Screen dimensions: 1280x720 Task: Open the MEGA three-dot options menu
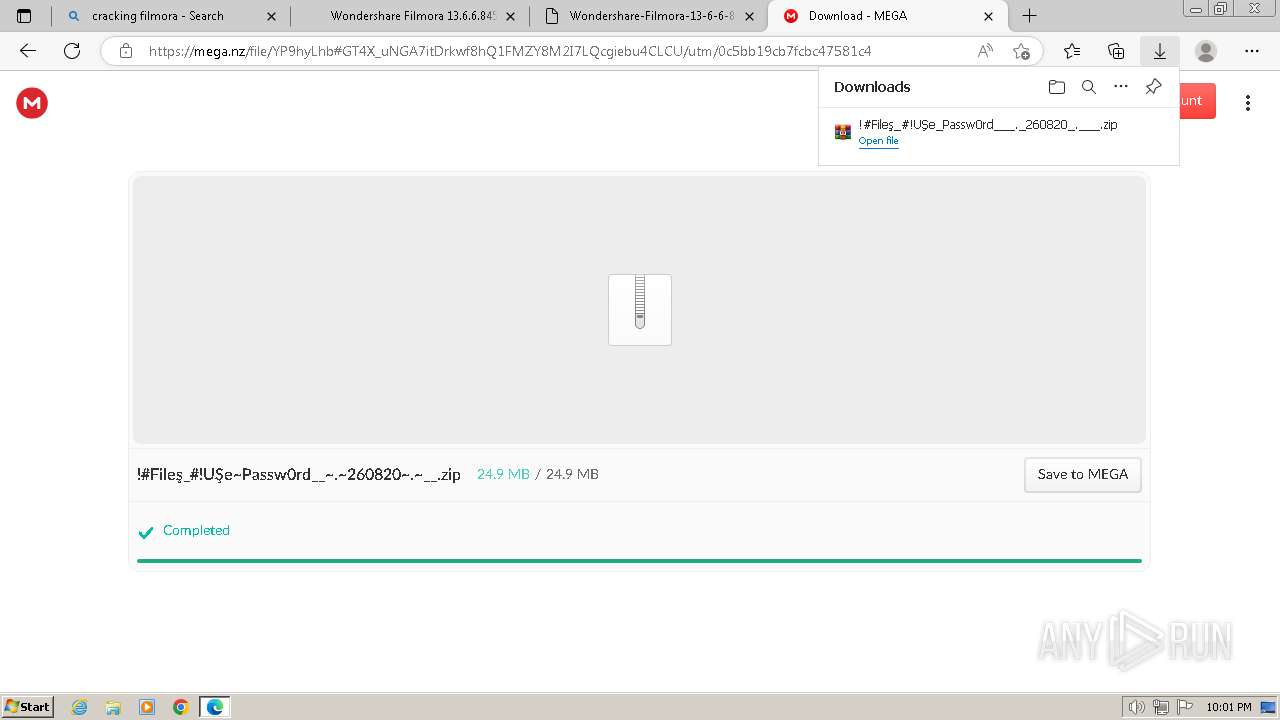coord(1247,103)
